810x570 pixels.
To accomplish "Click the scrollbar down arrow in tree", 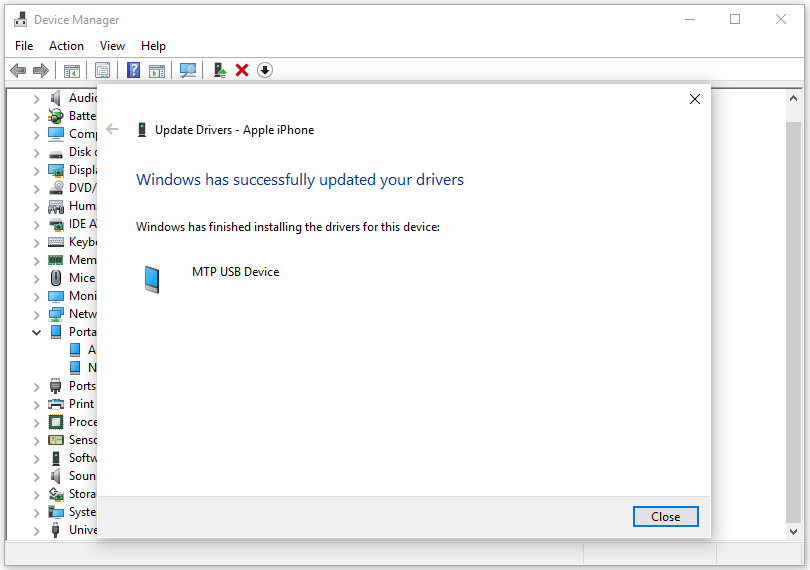I will (x=793, y=531).
